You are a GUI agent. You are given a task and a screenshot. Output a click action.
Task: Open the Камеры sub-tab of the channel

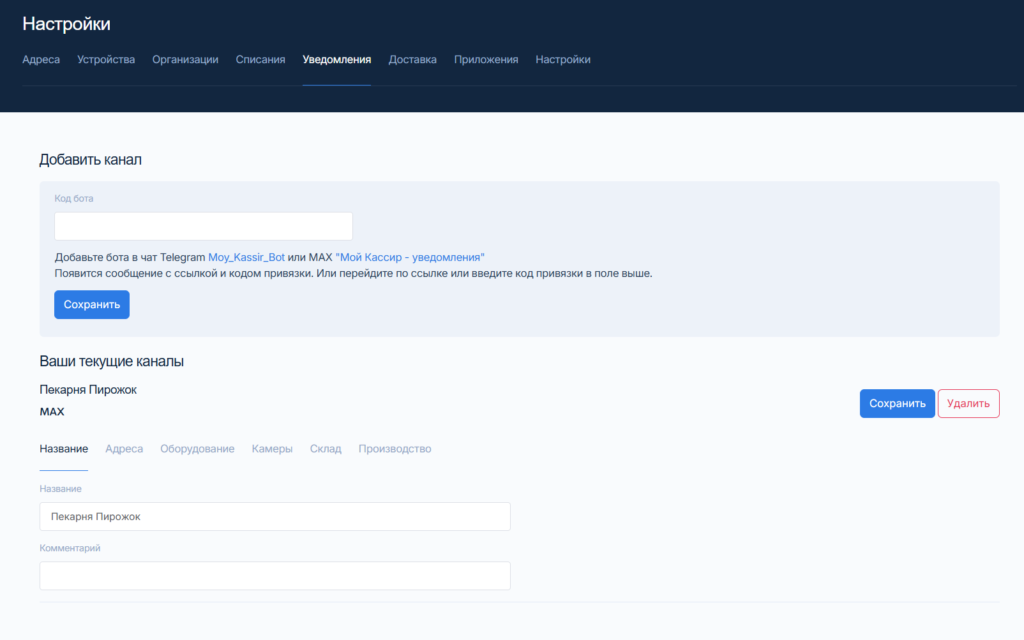272,449
